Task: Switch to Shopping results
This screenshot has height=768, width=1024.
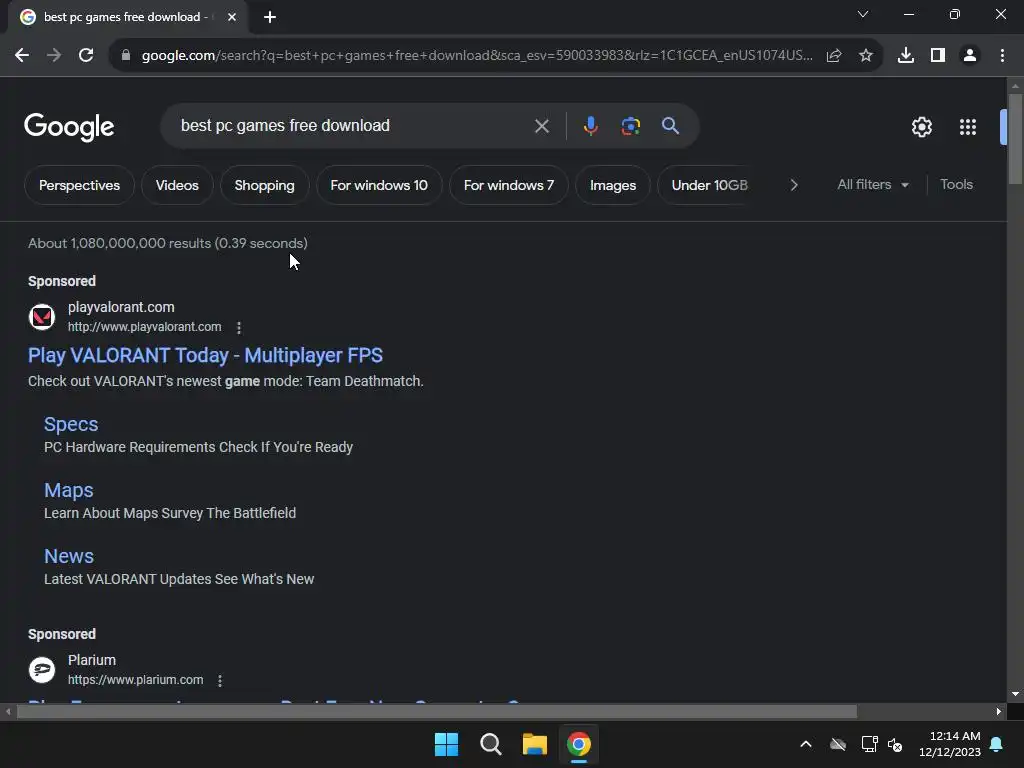Action: coord(264,185)
